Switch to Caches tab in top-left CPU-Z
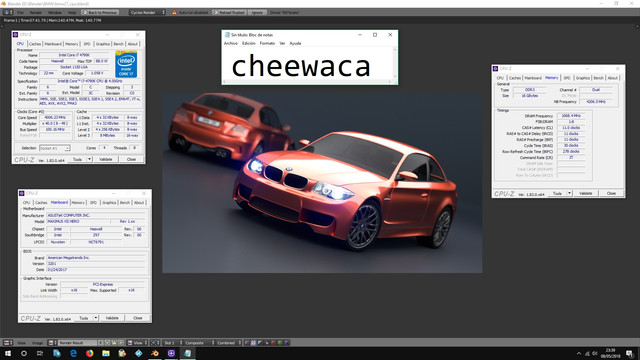This screenshot has height=360, width=640. (35, 44)
